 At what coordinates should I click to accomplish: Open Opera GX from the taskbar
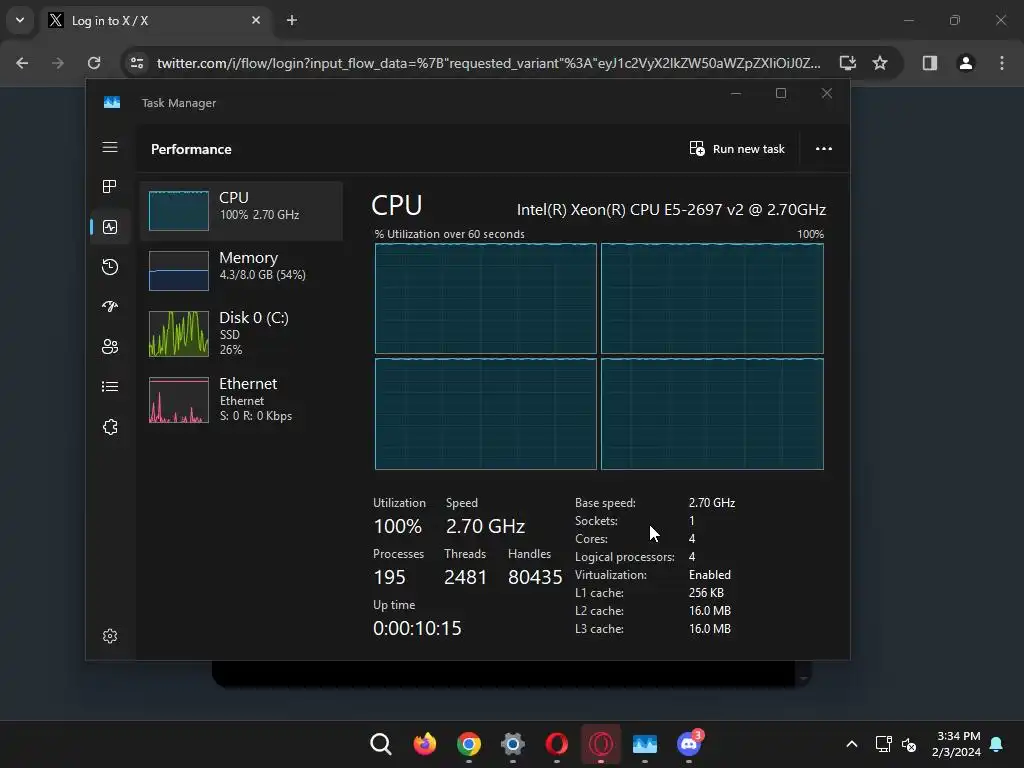[601, 744]
